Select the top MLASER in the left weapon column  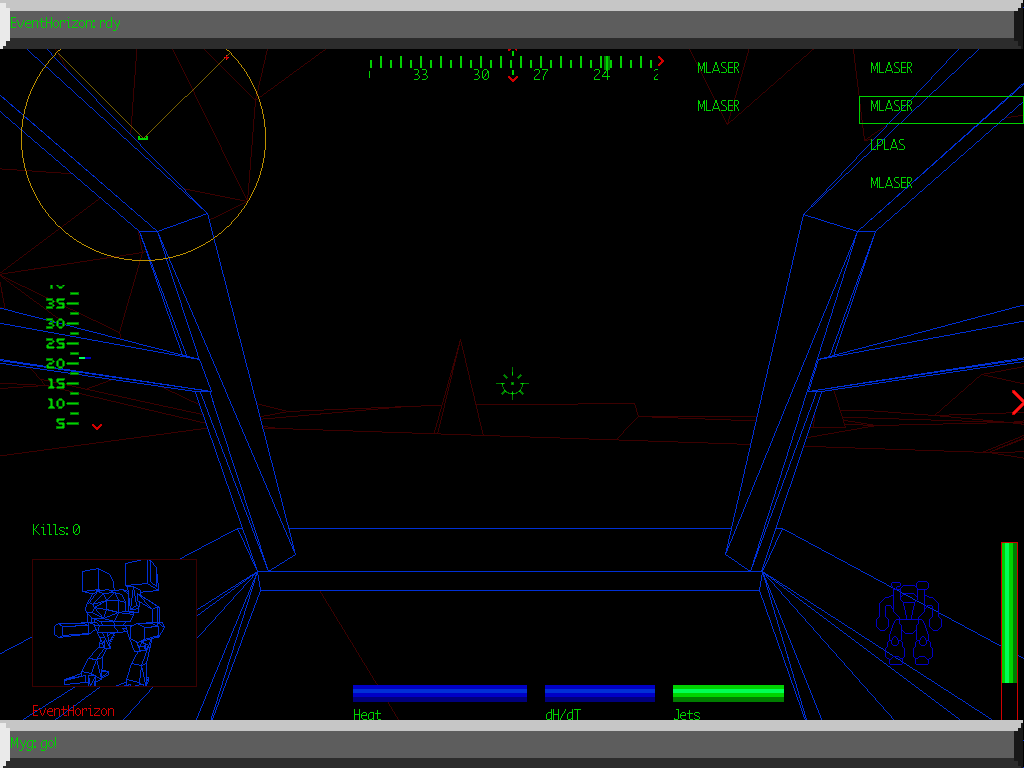coord(718,68)
